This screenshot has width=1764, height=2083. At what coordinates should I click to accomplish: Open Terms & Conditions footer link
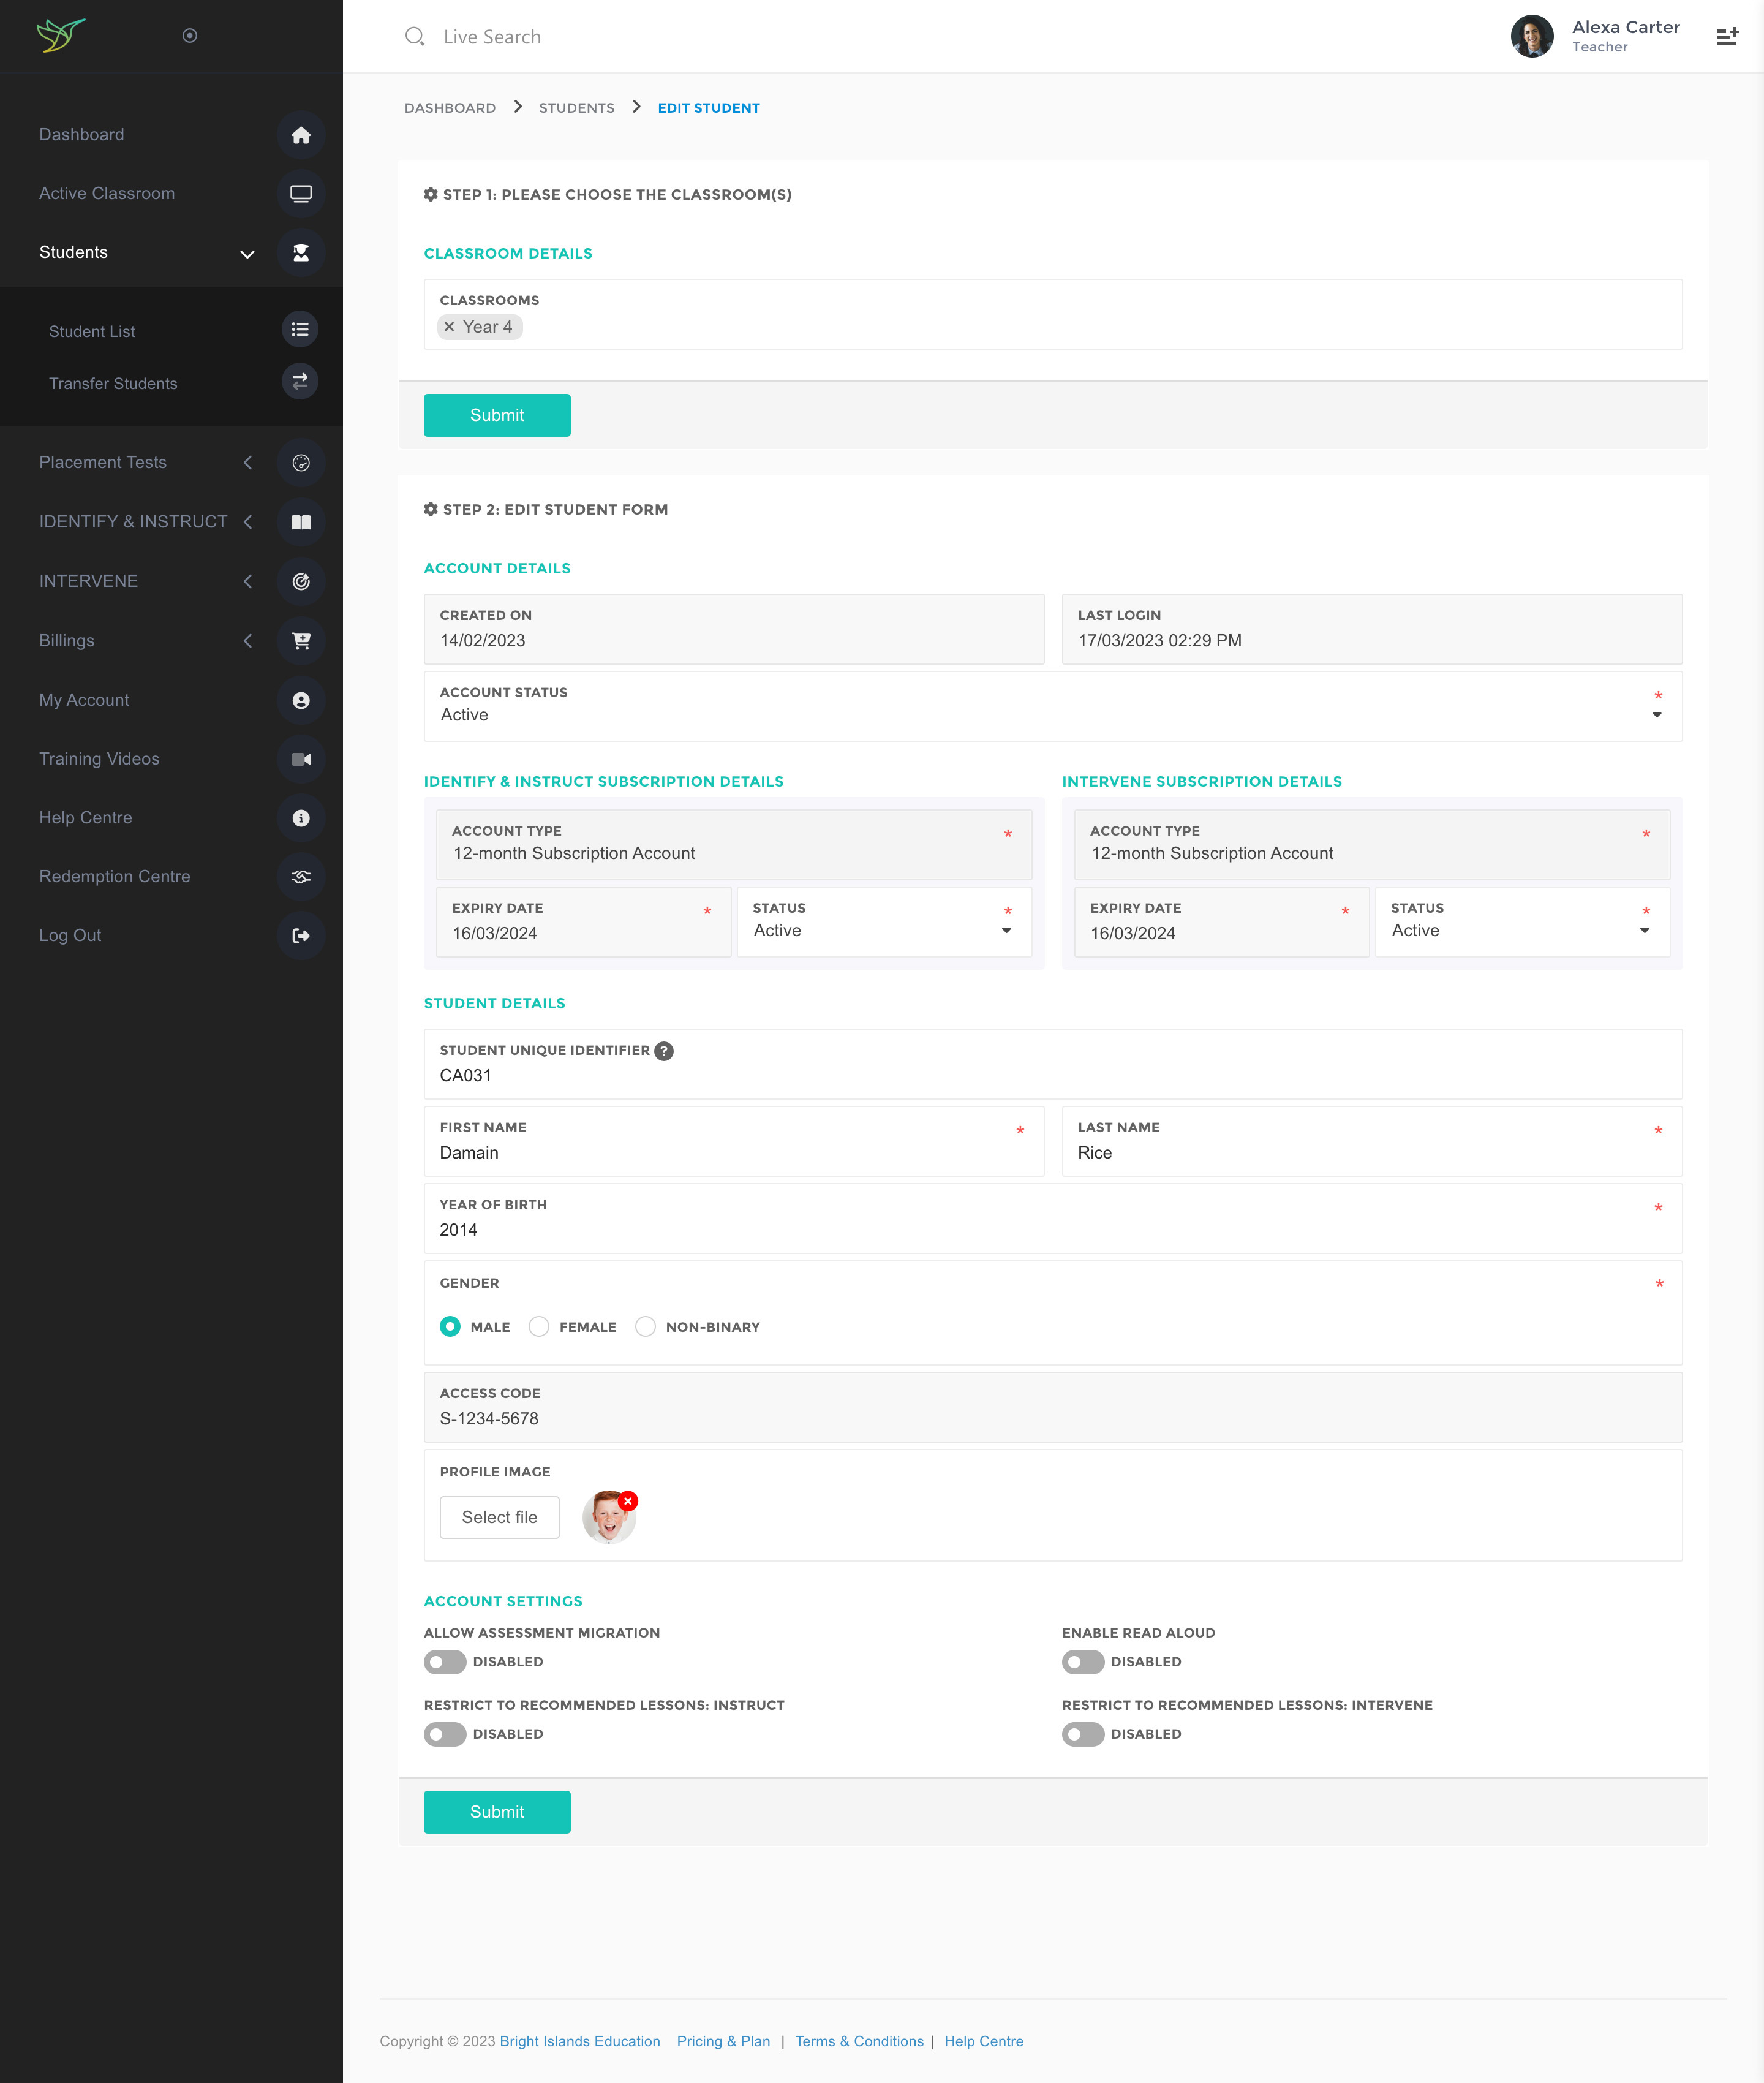(859, 2041)
